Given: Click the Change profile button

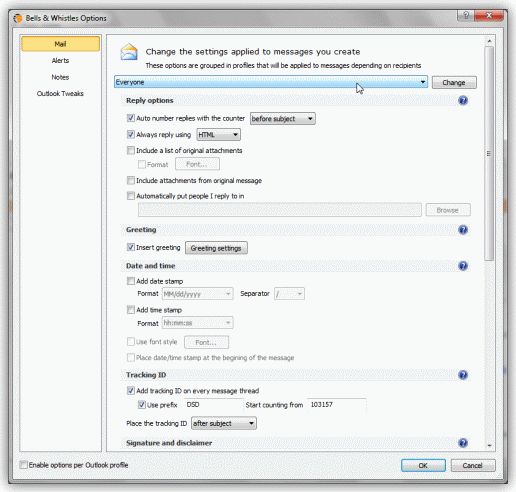Looking at the screenshot, I should point(454,82).
